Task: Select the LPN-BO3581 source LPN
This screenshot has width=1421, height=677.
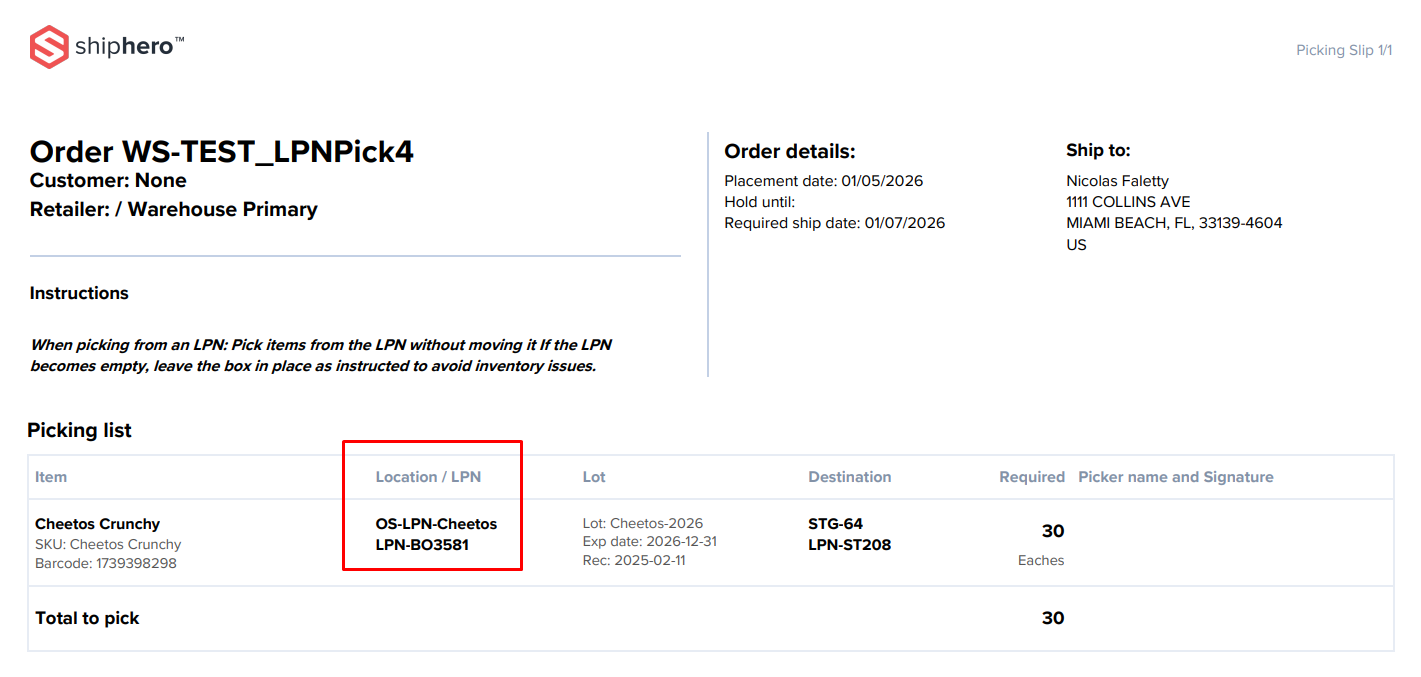Action: click(422, 545)
